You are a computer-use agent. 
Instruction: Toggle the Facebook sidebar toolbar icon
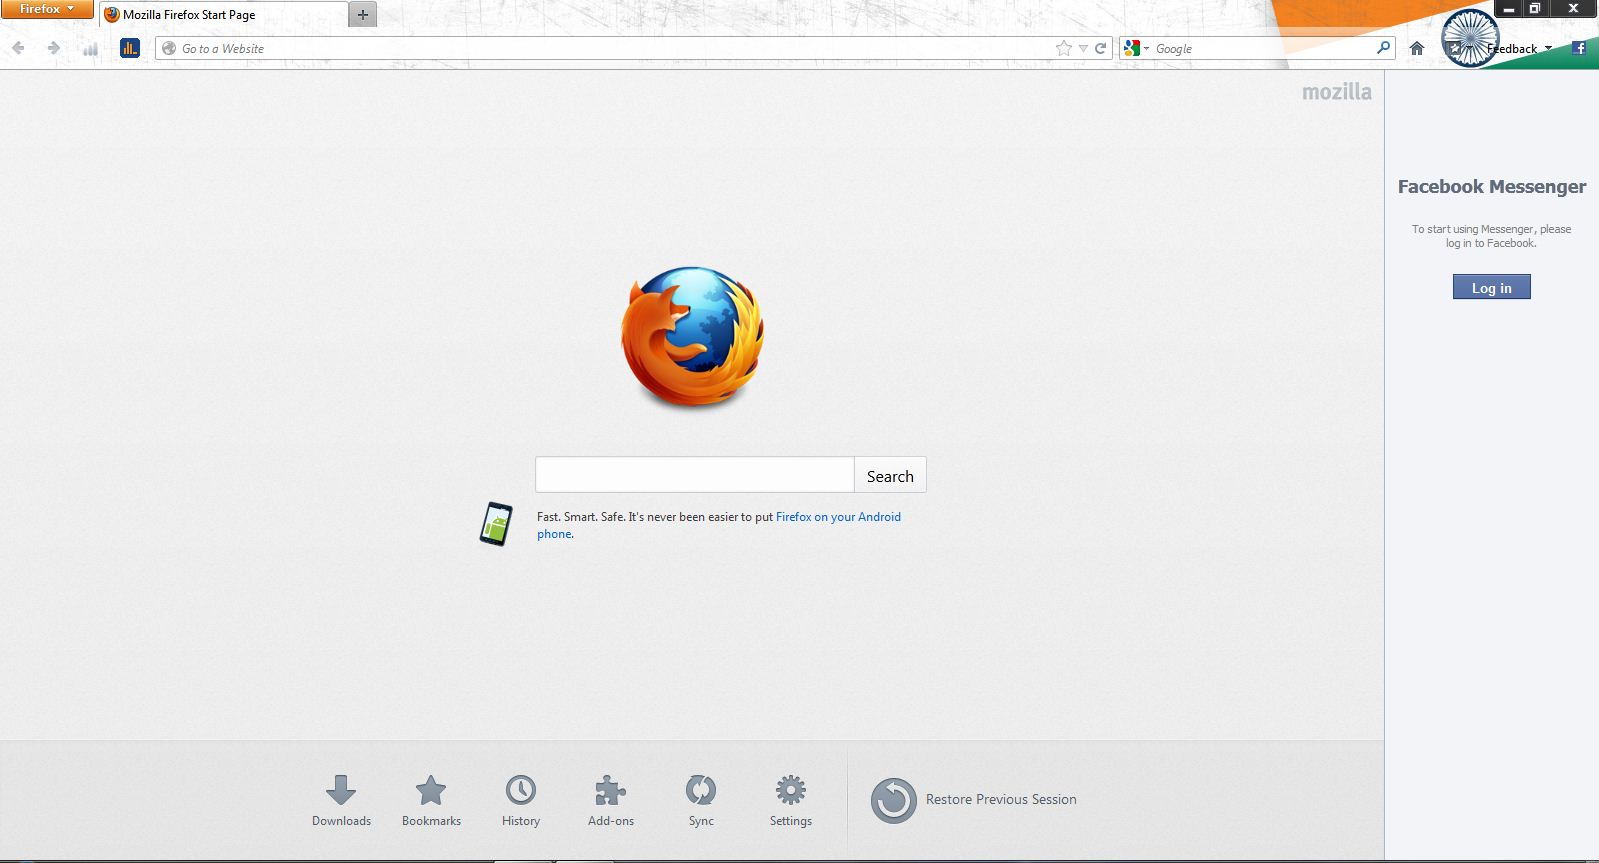pos(1579,48)
